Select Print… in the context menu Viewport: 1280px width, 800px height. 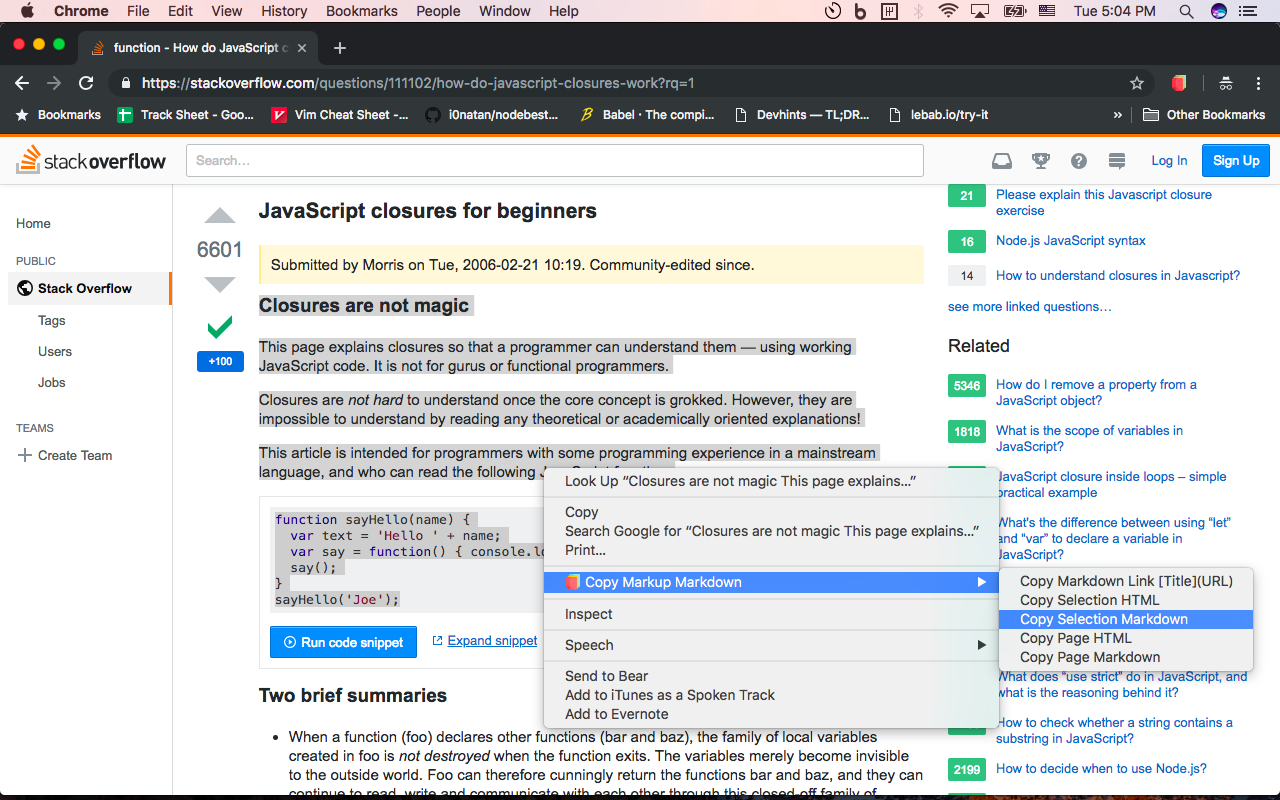coord(771,550)
